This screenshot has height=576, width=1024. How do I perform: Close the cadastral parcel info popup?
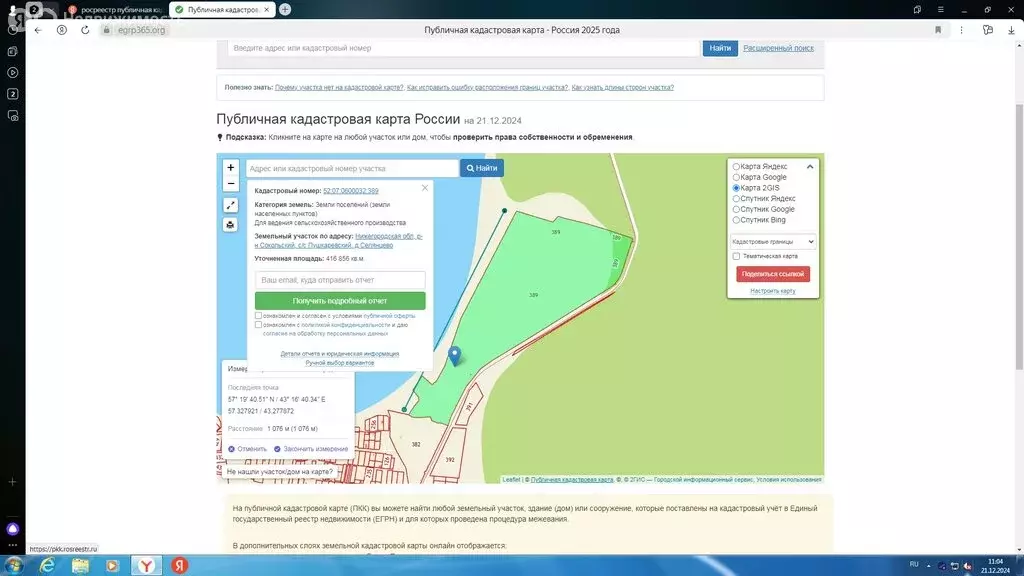(425, 188)
